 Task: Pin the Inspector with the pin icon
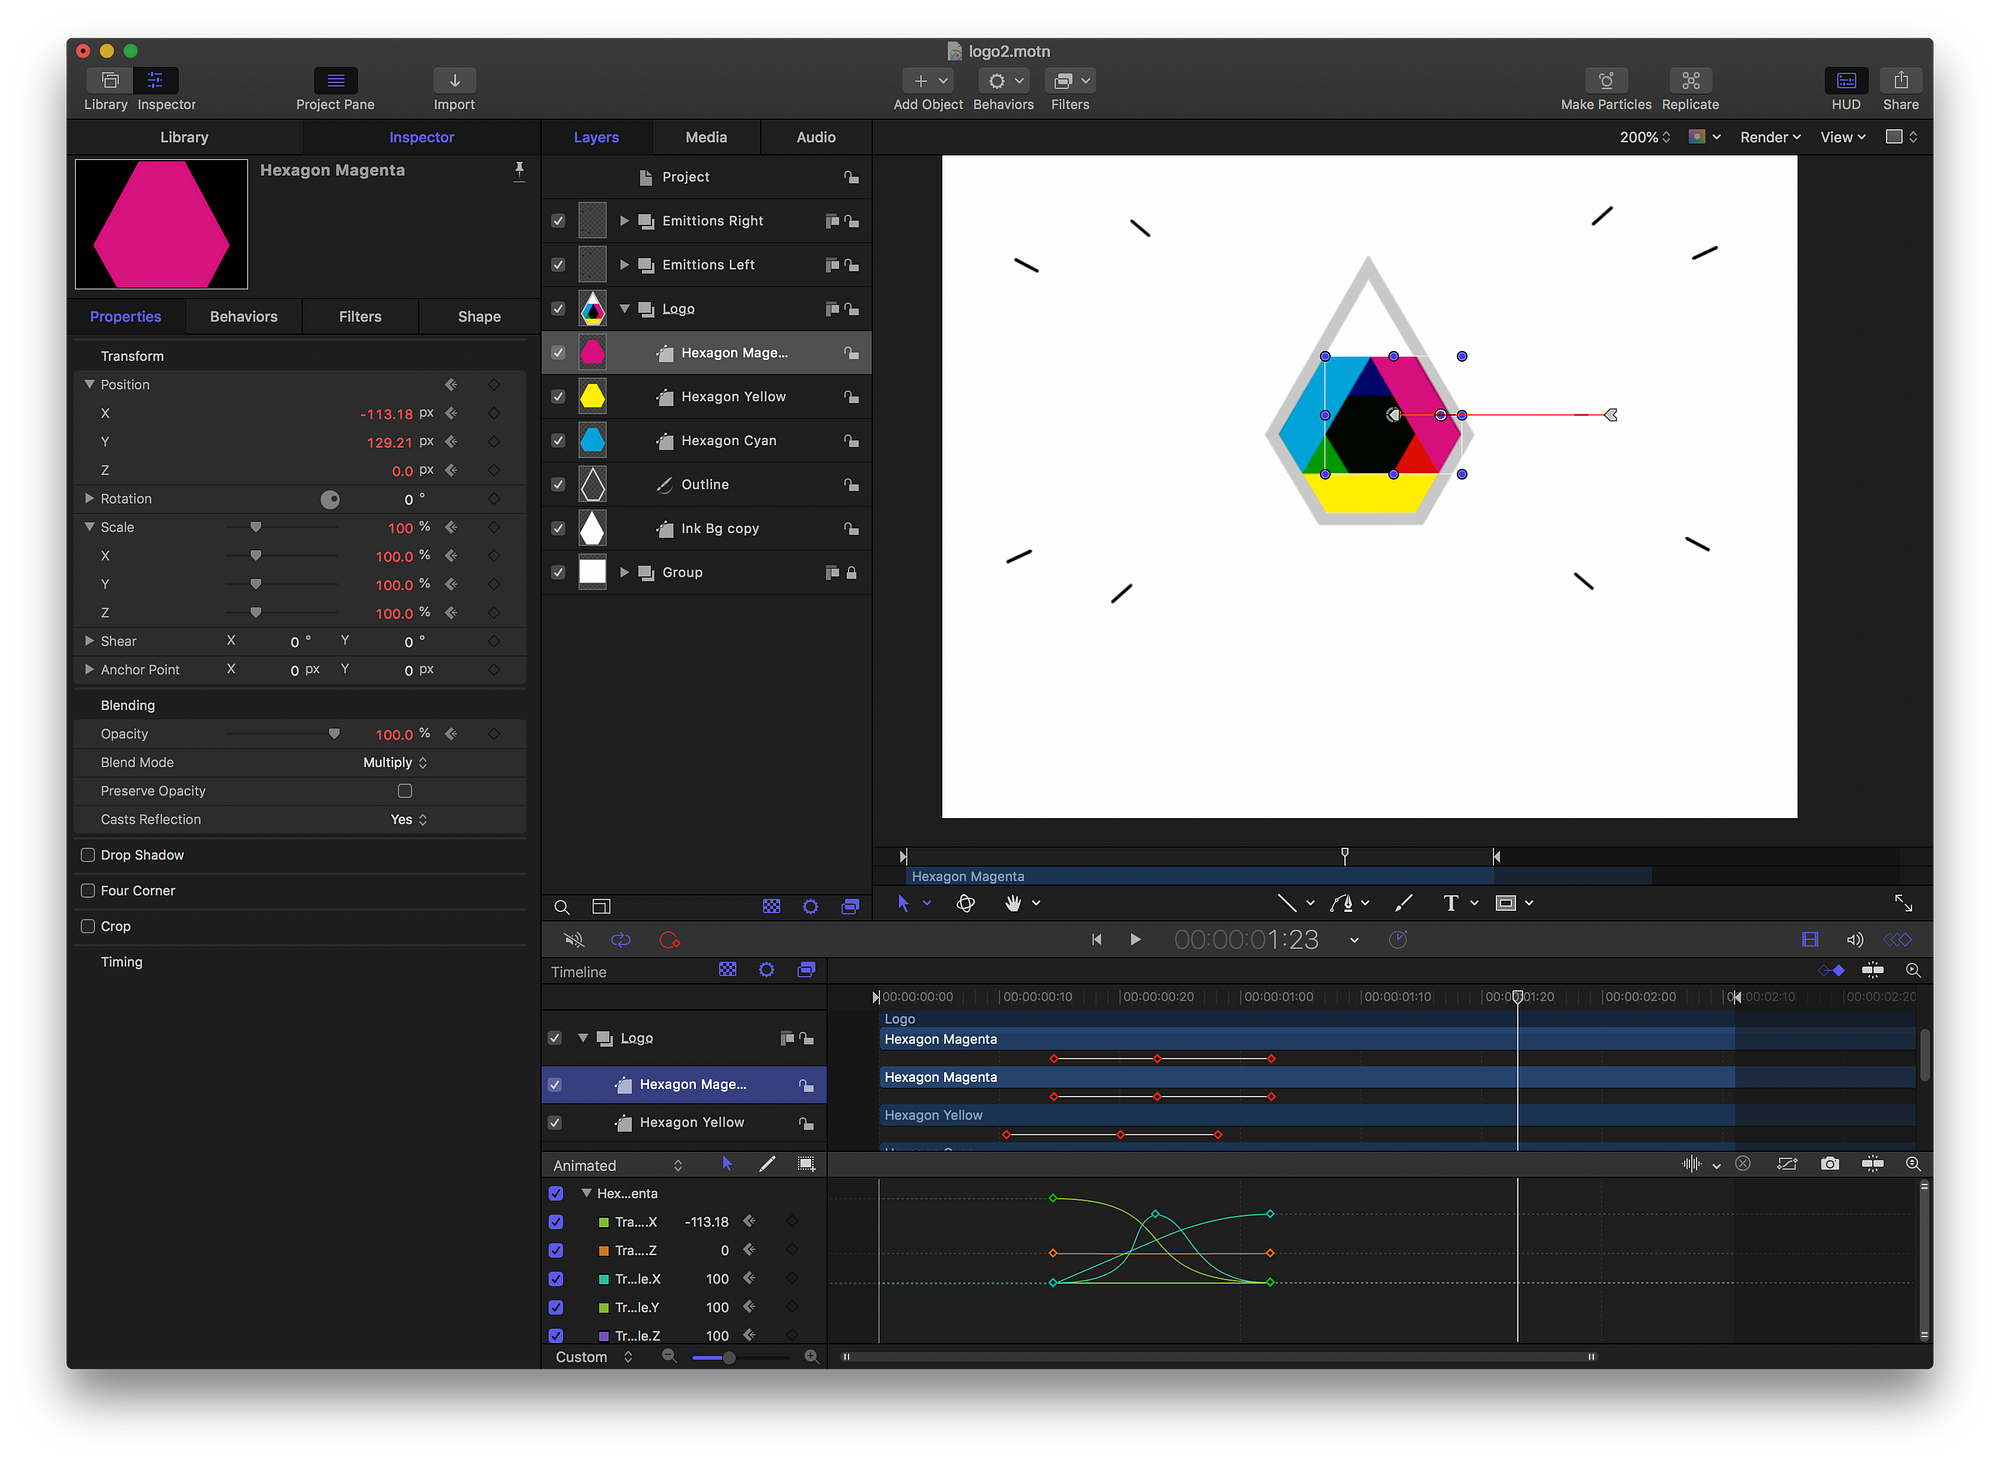(519, 171)
